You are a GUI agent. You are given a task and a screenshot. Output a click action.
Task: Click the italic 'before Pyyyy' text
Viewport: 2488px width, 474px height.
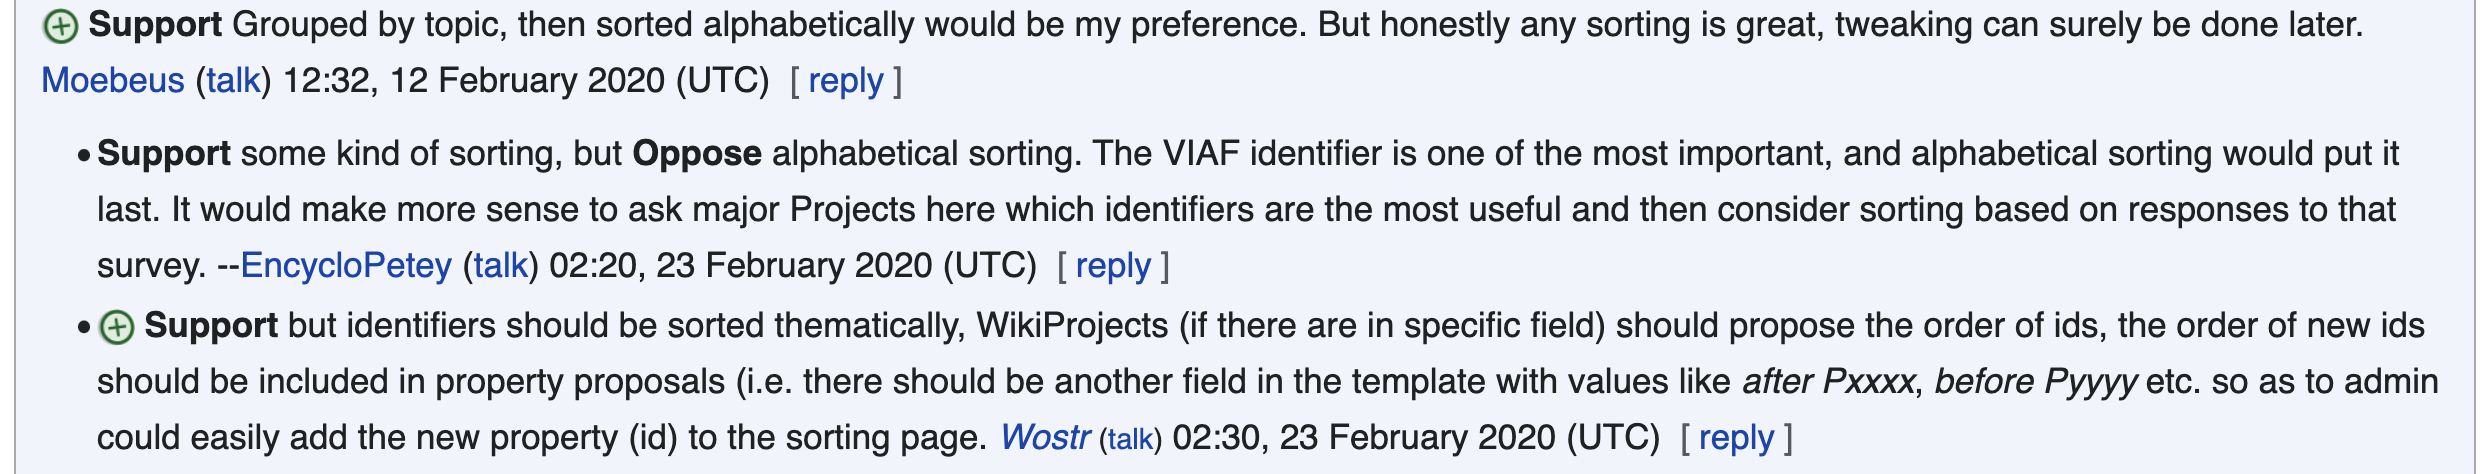[2035, 381]
